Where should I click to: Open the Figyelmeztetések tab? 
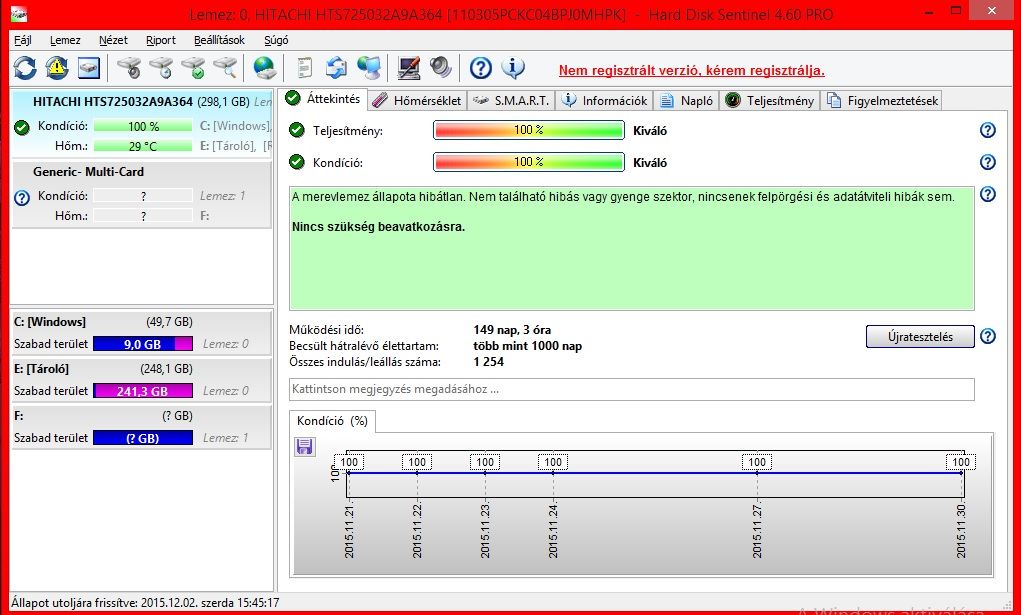tap(883, 100)
